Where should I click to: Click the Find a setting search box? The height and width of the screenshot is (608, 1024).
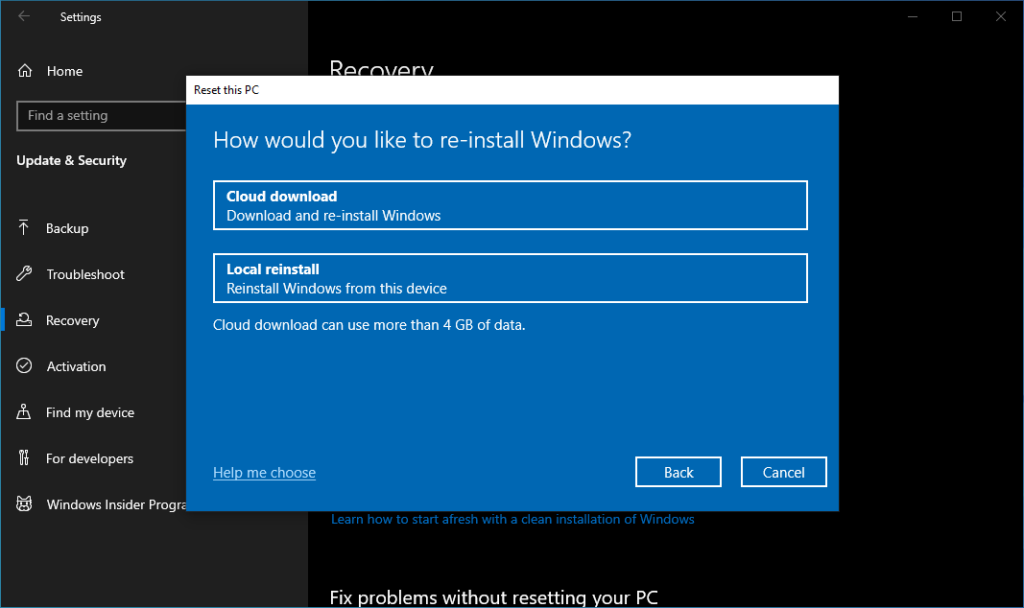pos(100,116)
